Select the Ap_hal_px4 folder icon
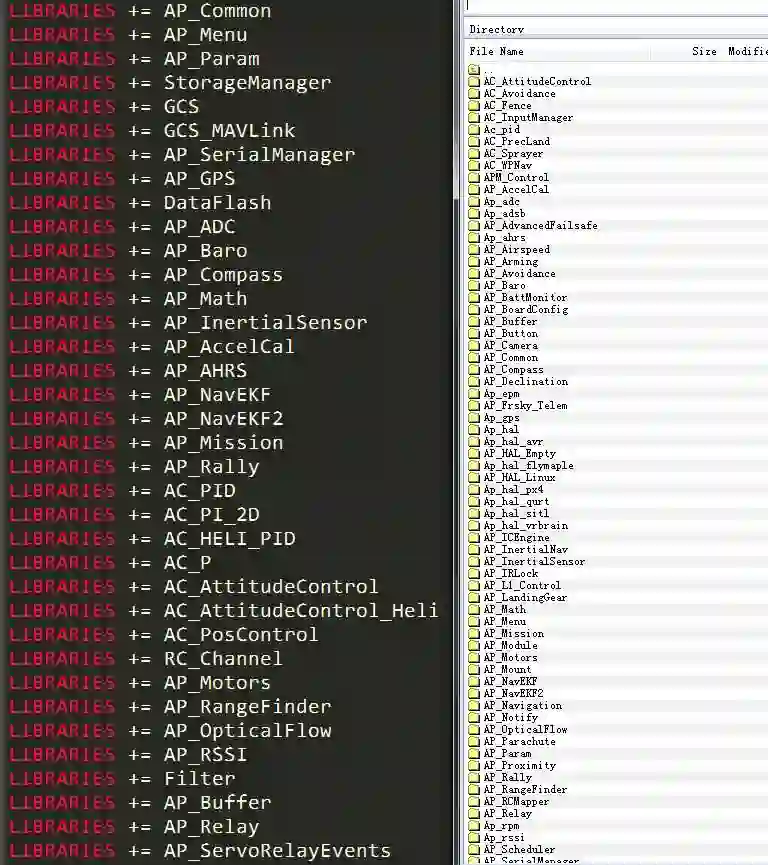 click(x=474, y=490)
